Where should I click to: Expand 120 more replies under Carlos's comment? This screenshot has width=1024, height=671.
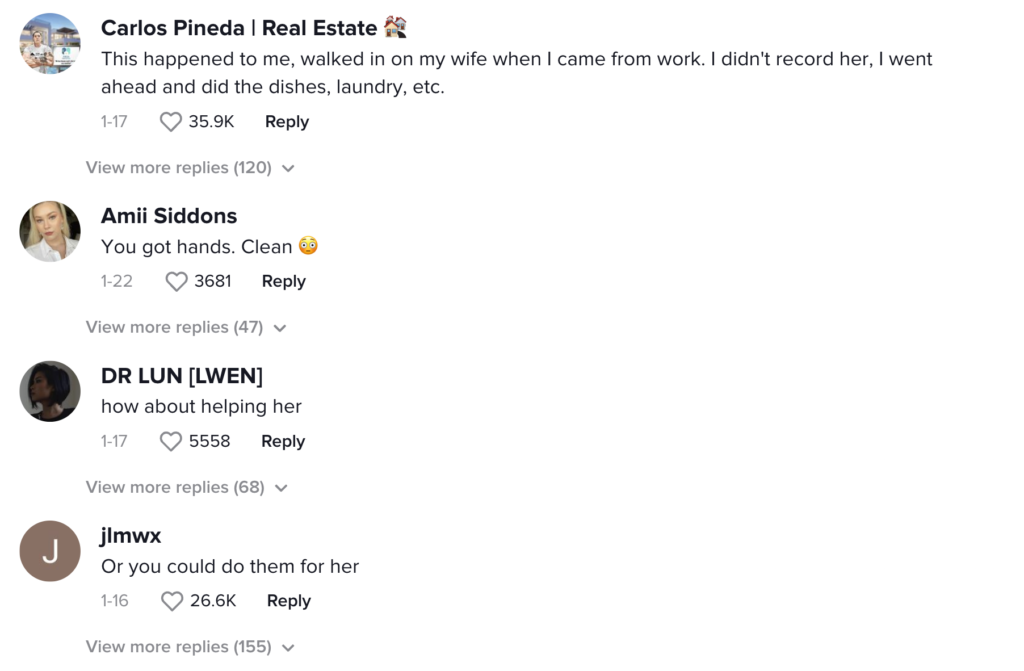(190, 168)
